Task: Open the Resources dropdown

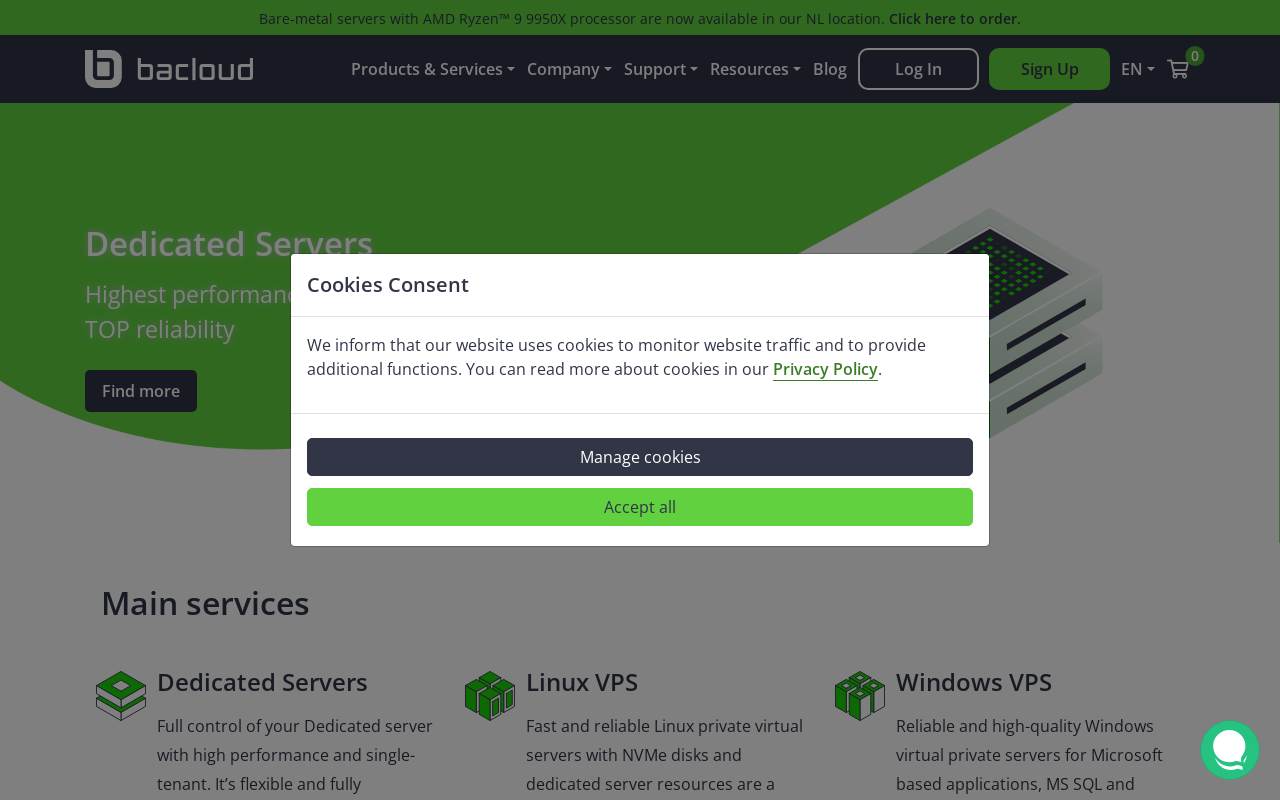Action: click(x=755, y=69)
